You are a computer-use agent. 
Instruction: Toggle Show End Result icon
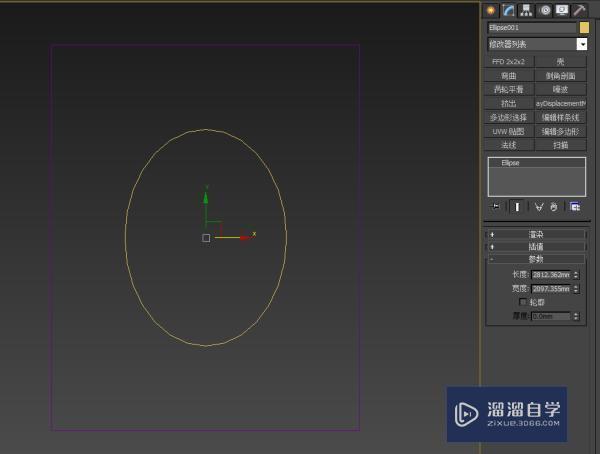point(517,207)
